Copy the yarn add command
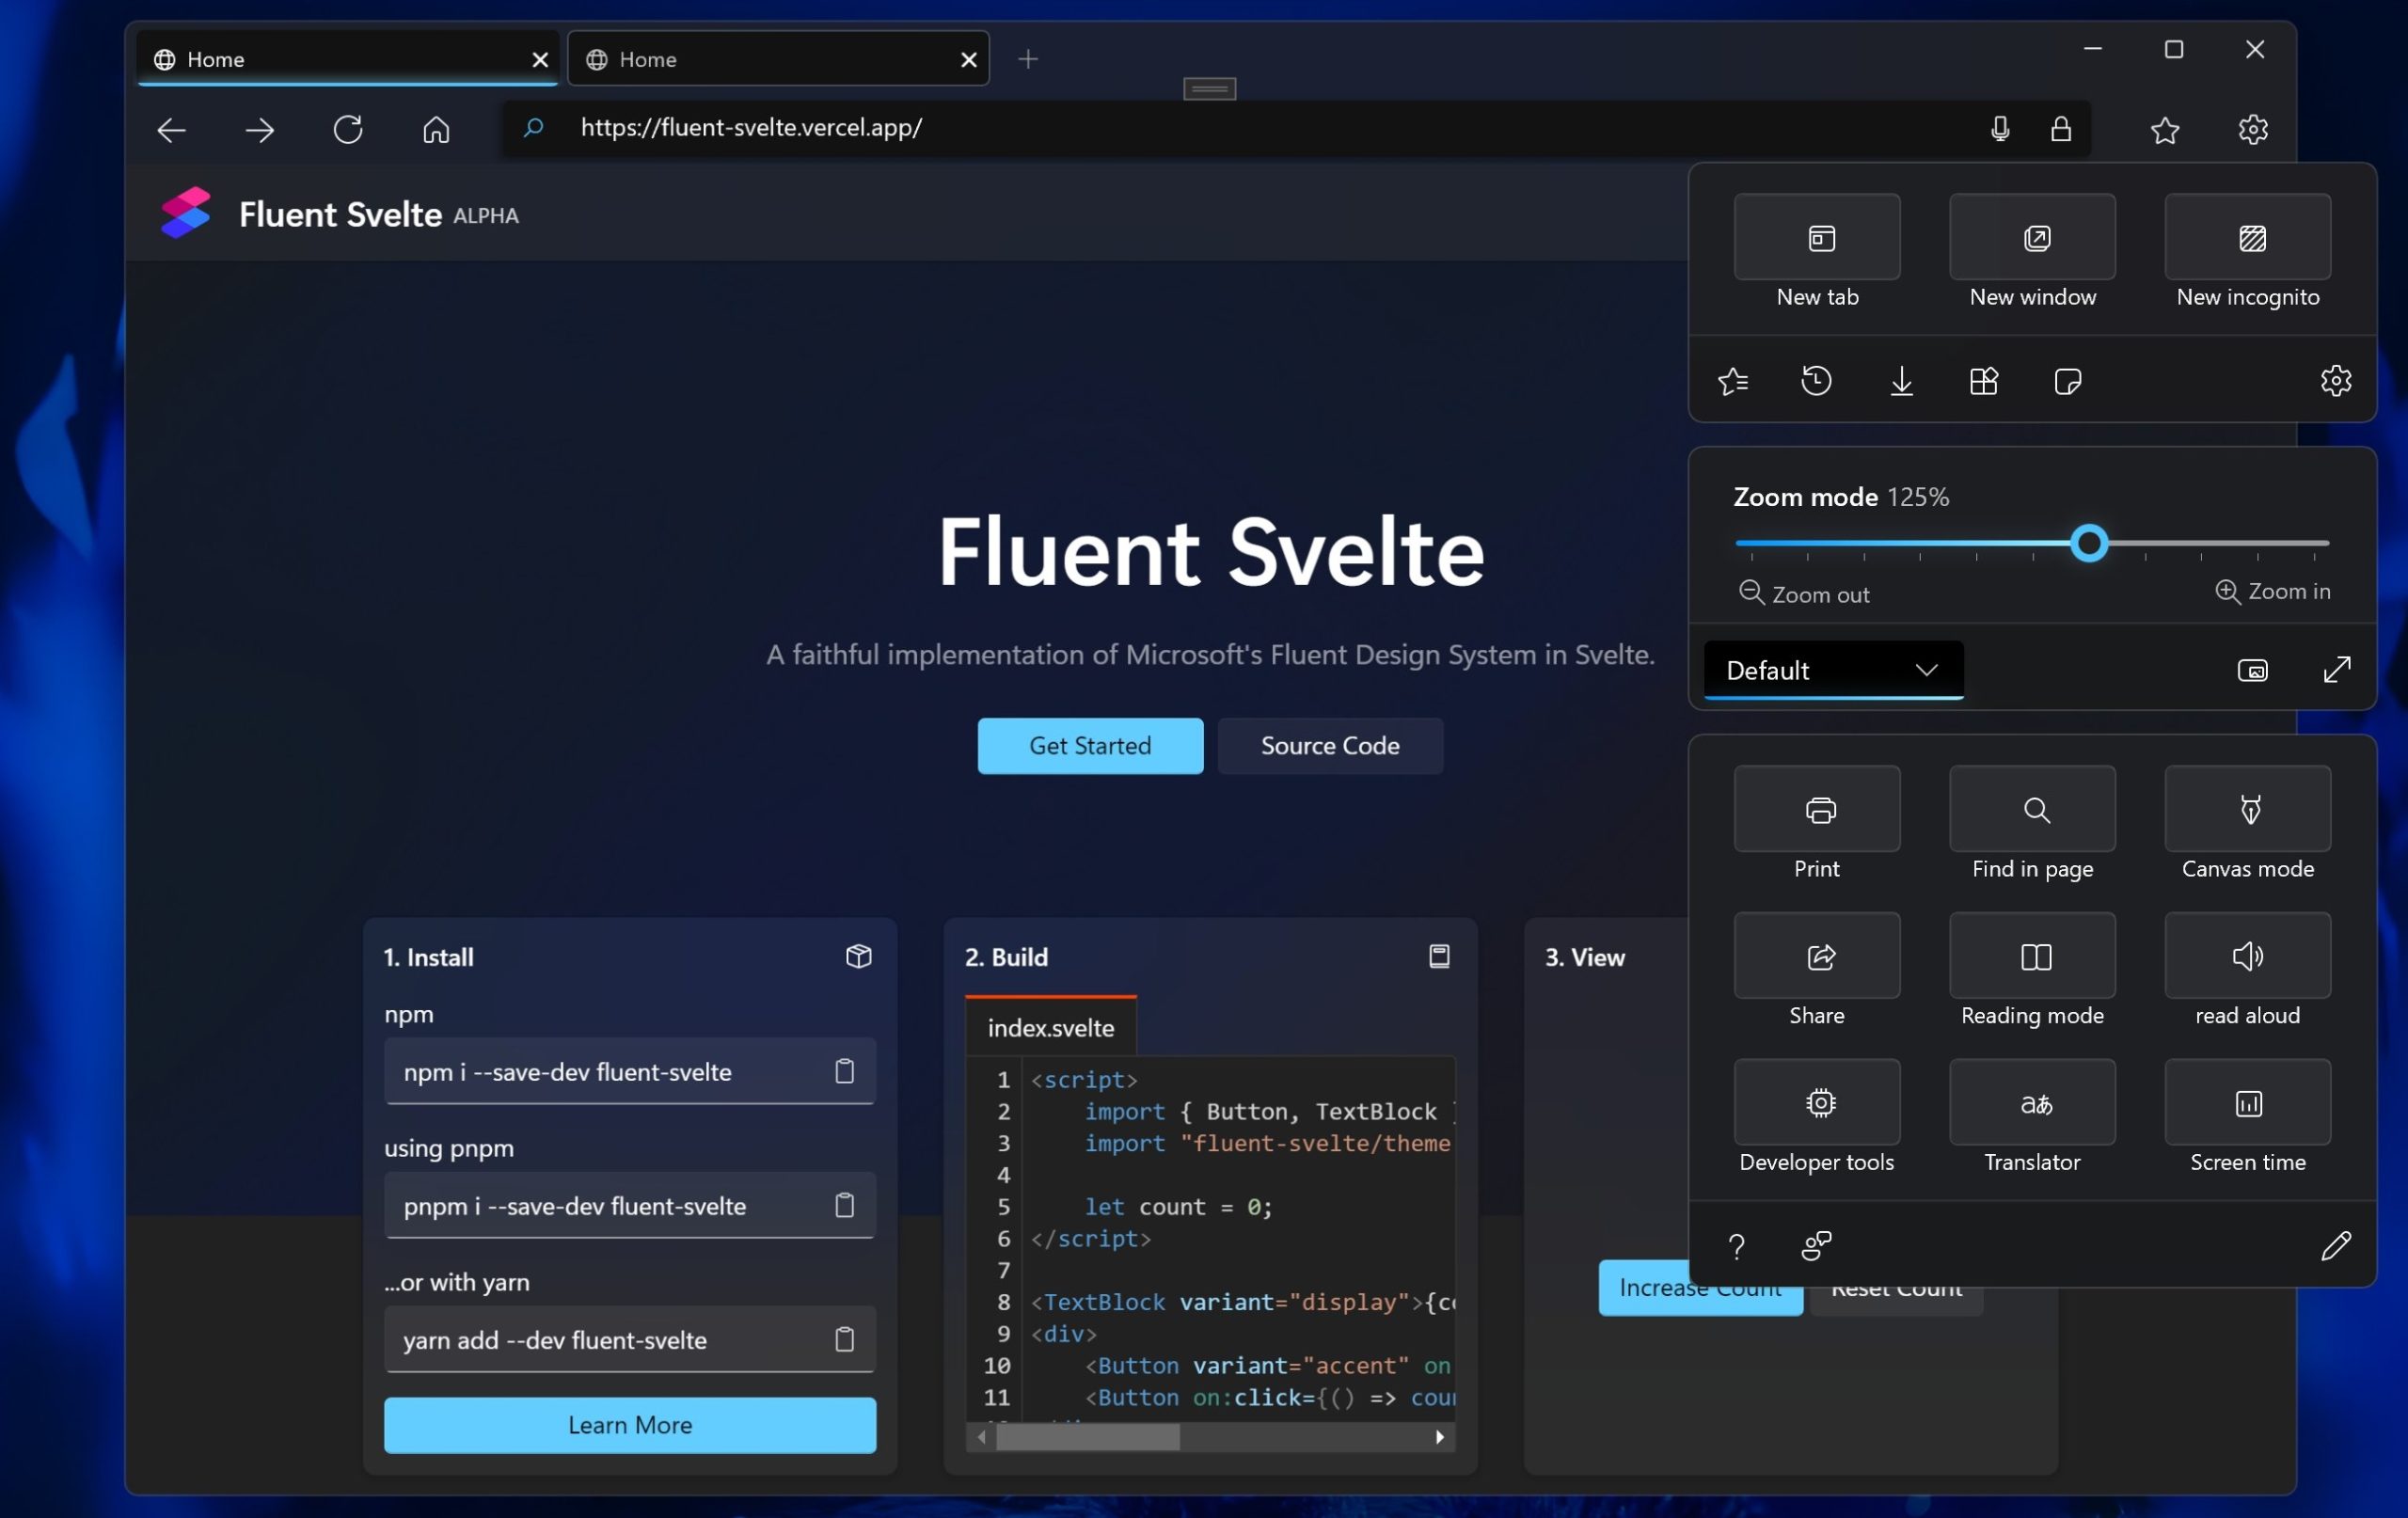Image resolution: width=2408 pixels, height=1518 pixels. pos(844,1340)
